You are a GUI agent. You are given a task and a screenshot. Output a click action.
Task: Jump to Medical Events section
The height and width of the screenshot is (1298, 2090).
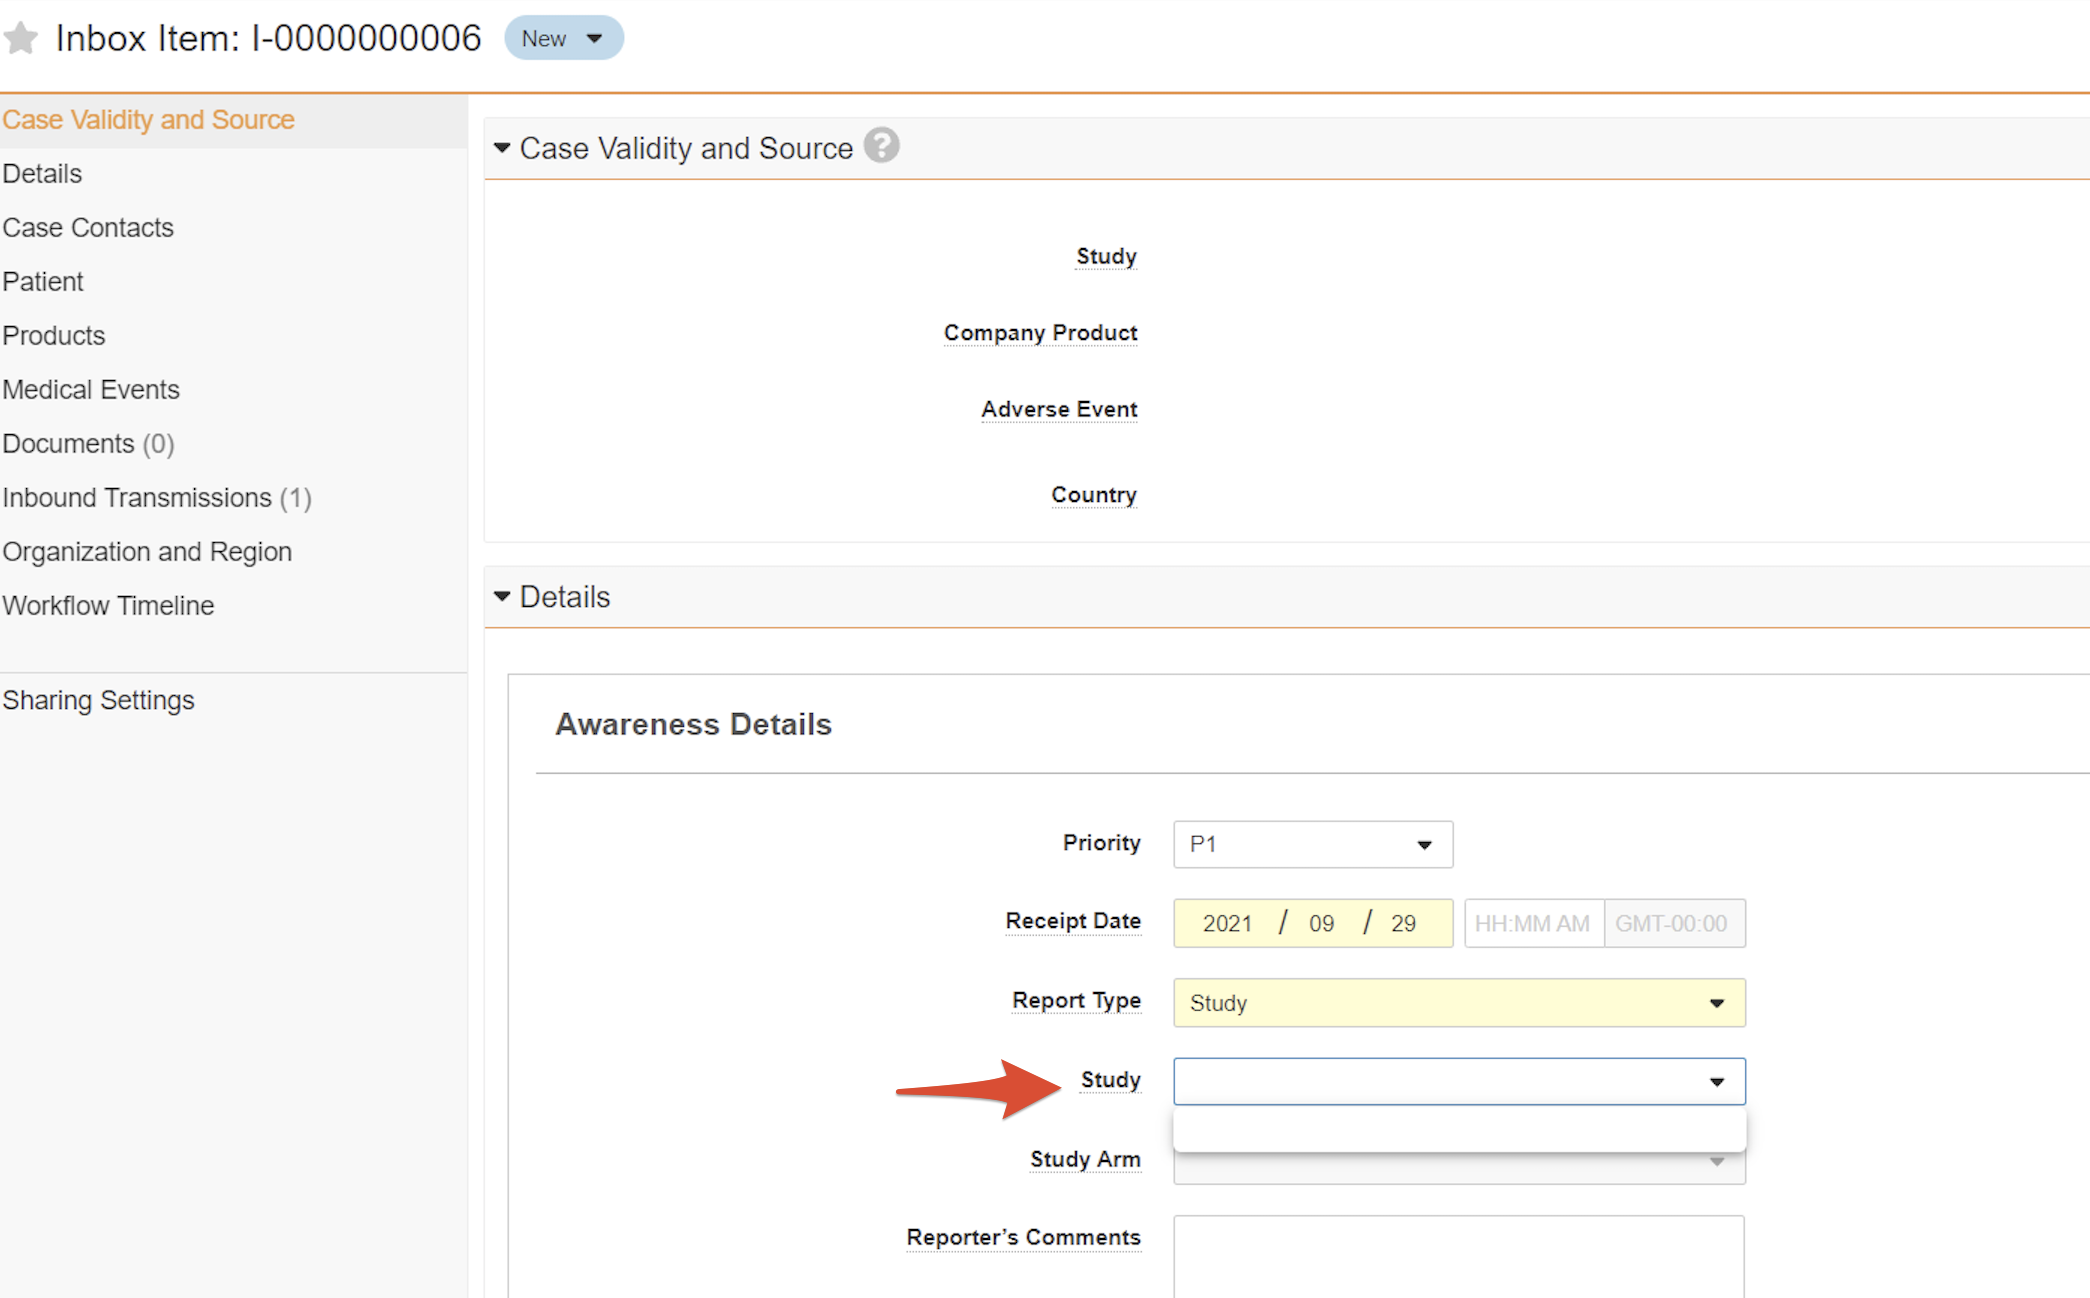point(91,390)
